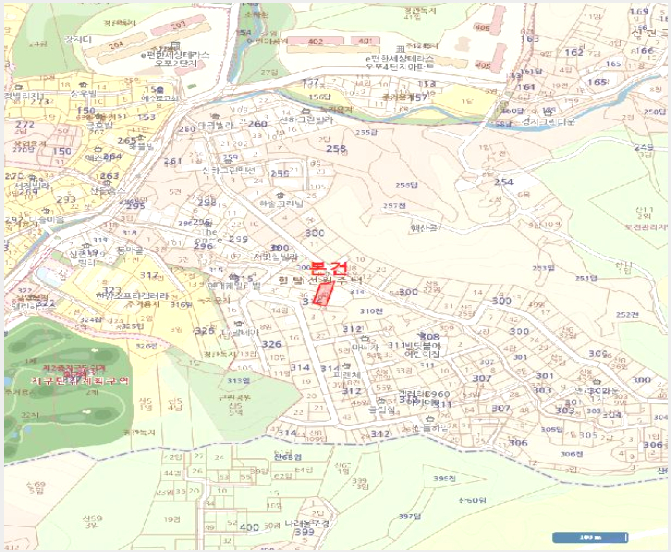Click the map scale bar
671x552 pixels.
[590, 537]
